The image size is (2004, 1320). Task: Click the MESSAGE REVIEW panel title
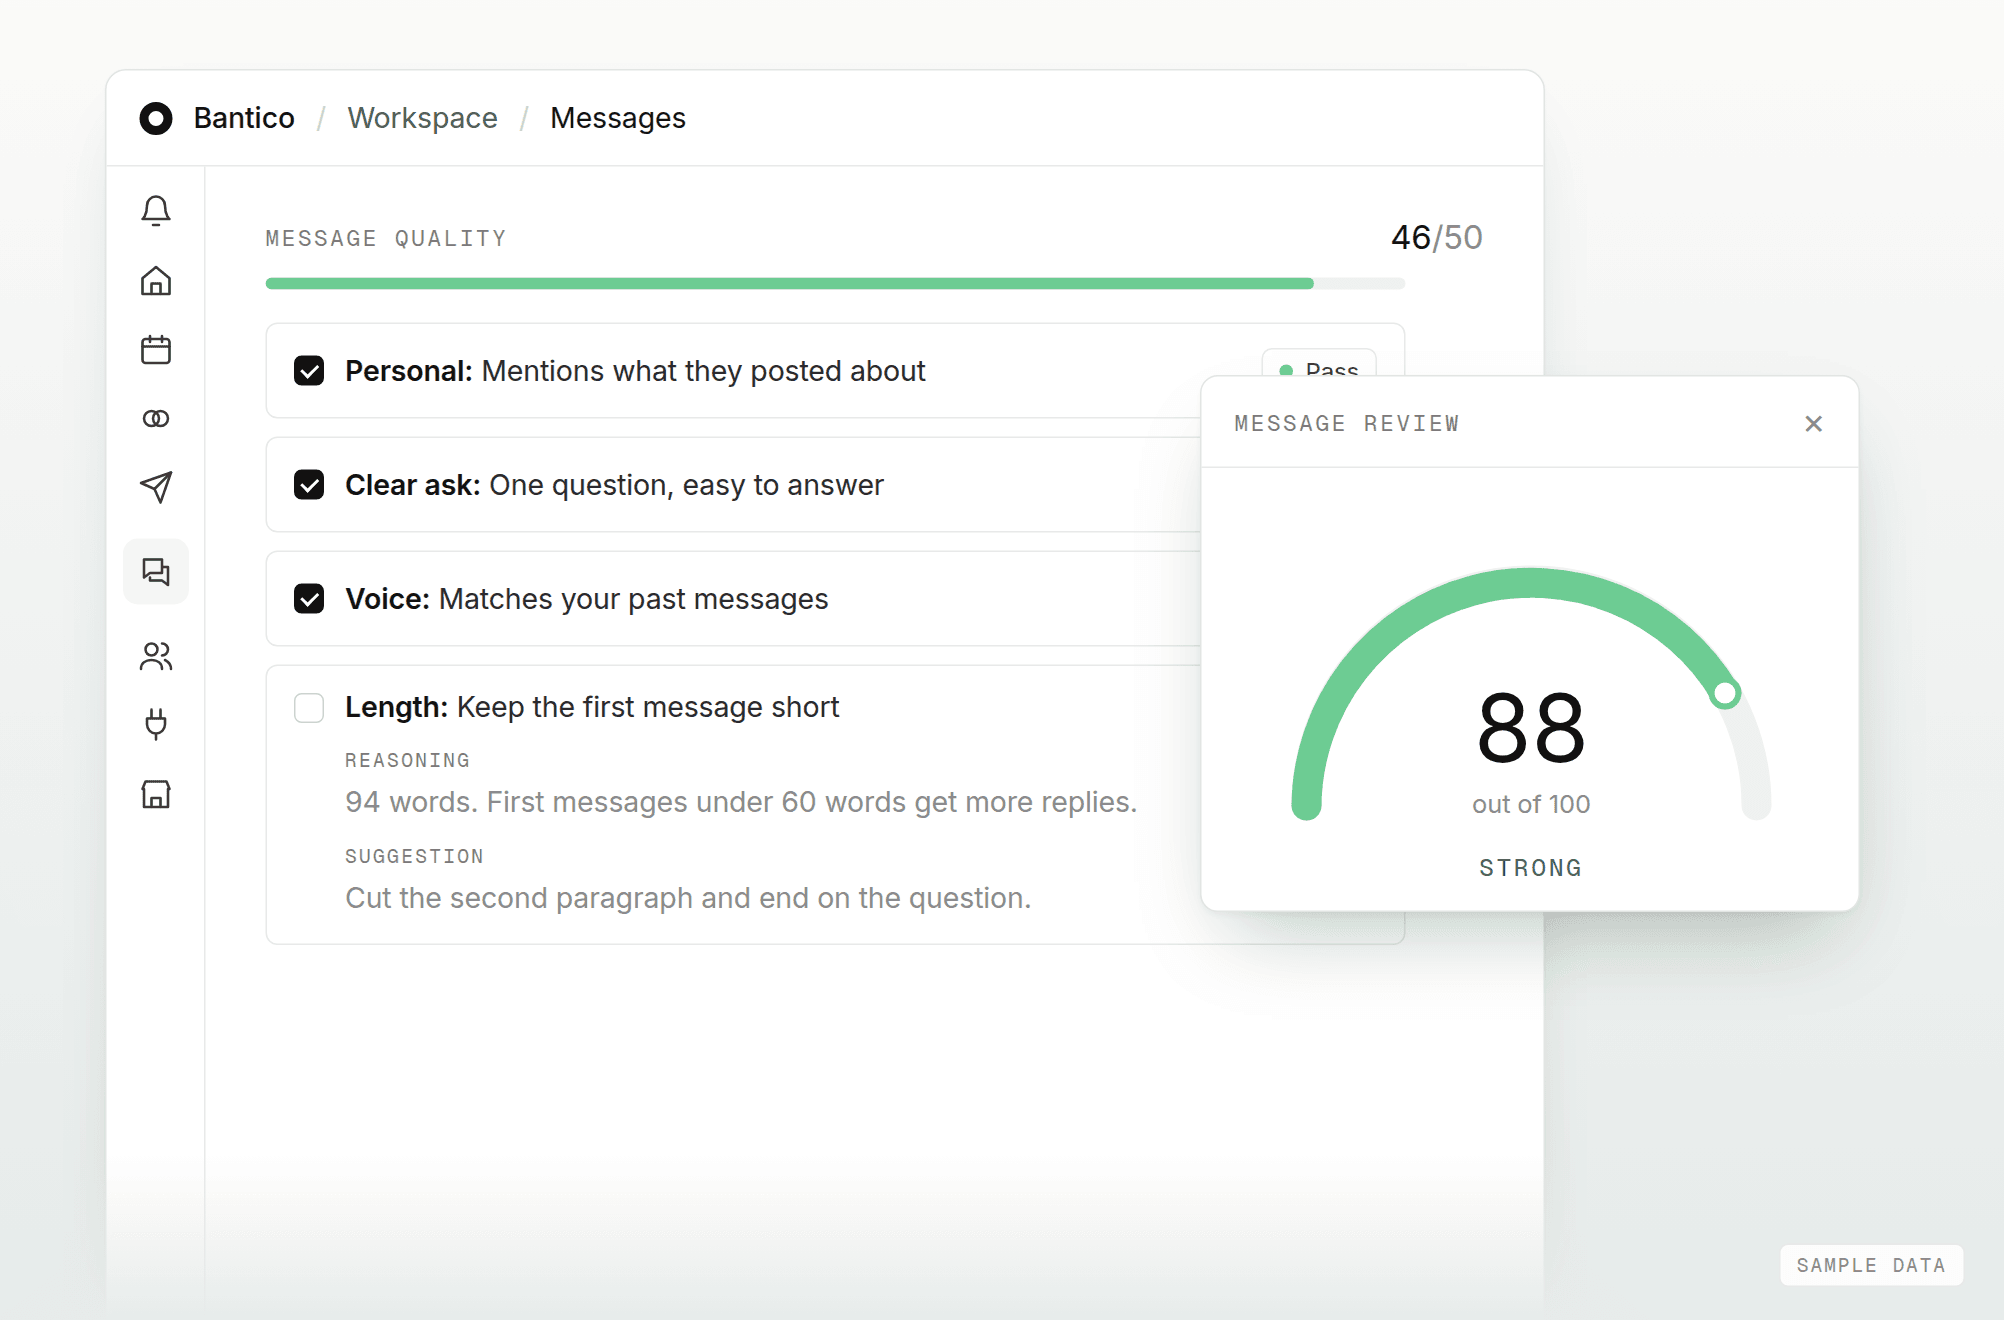click(x=1347, y=424)
